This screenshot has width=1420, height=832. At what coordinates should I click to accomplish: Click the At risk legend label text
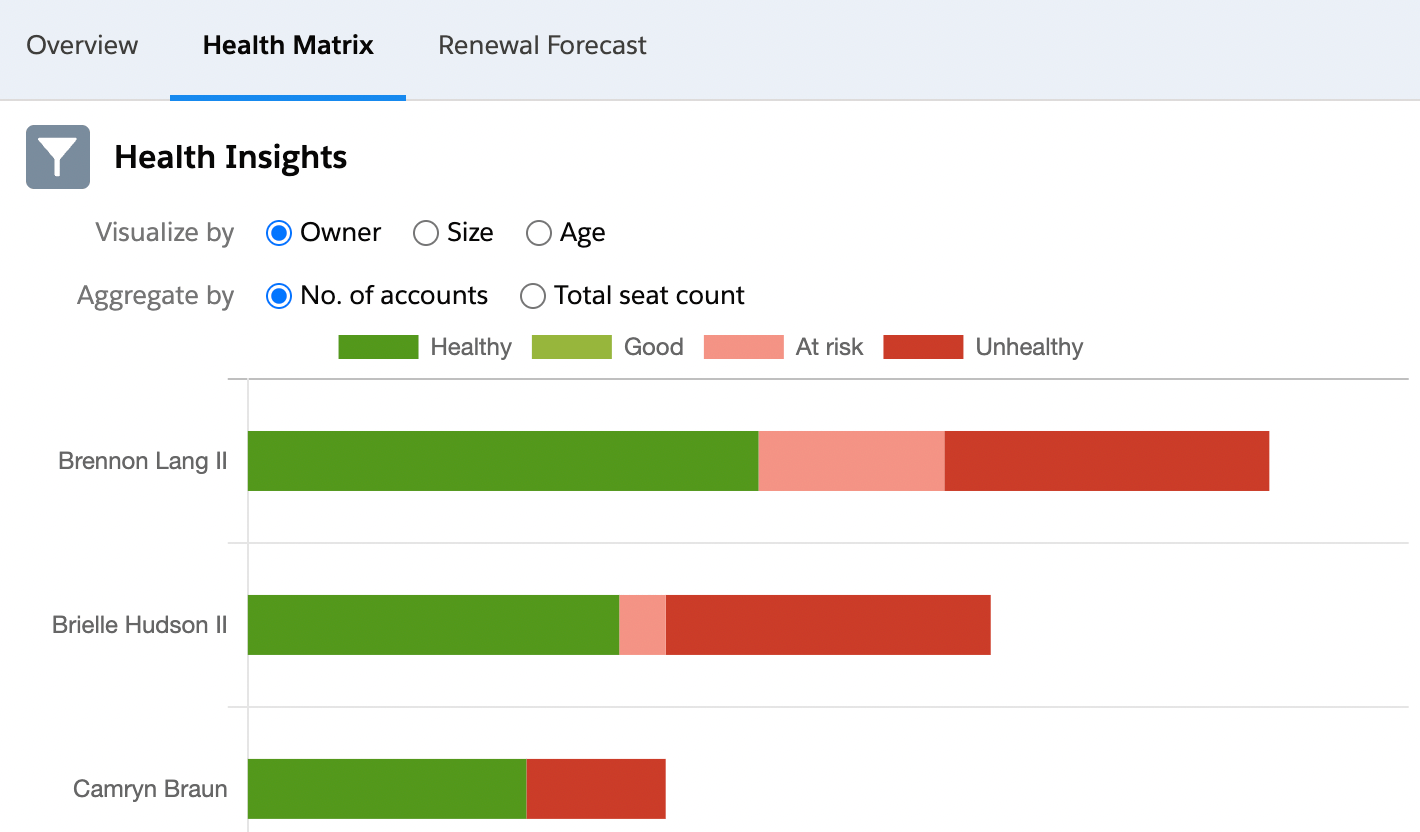830,347
